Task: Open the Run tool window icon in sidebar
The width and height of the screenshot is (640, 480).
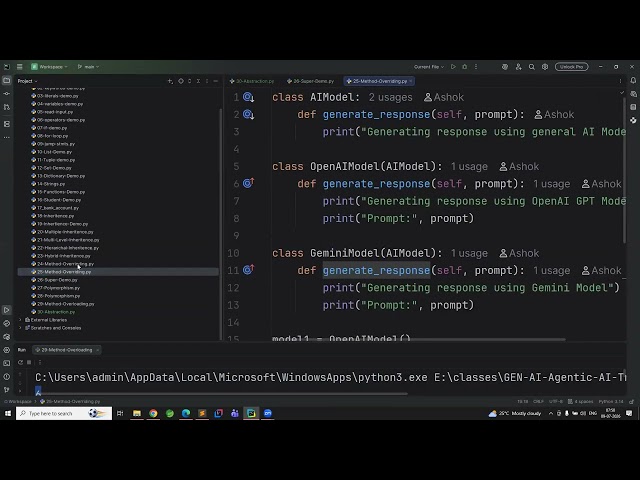Action: 7,310
